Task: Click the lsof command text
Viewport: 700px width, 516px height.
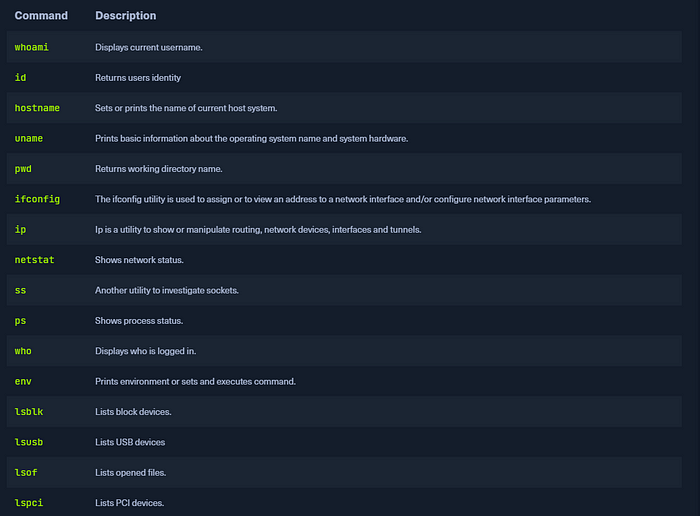Action: pos(26,472)
